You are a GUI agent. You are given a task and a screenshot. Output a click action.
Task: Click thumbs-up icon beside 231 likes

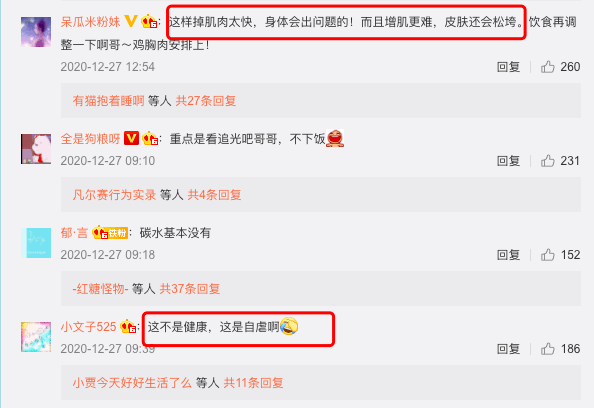(x=547, y=161)
